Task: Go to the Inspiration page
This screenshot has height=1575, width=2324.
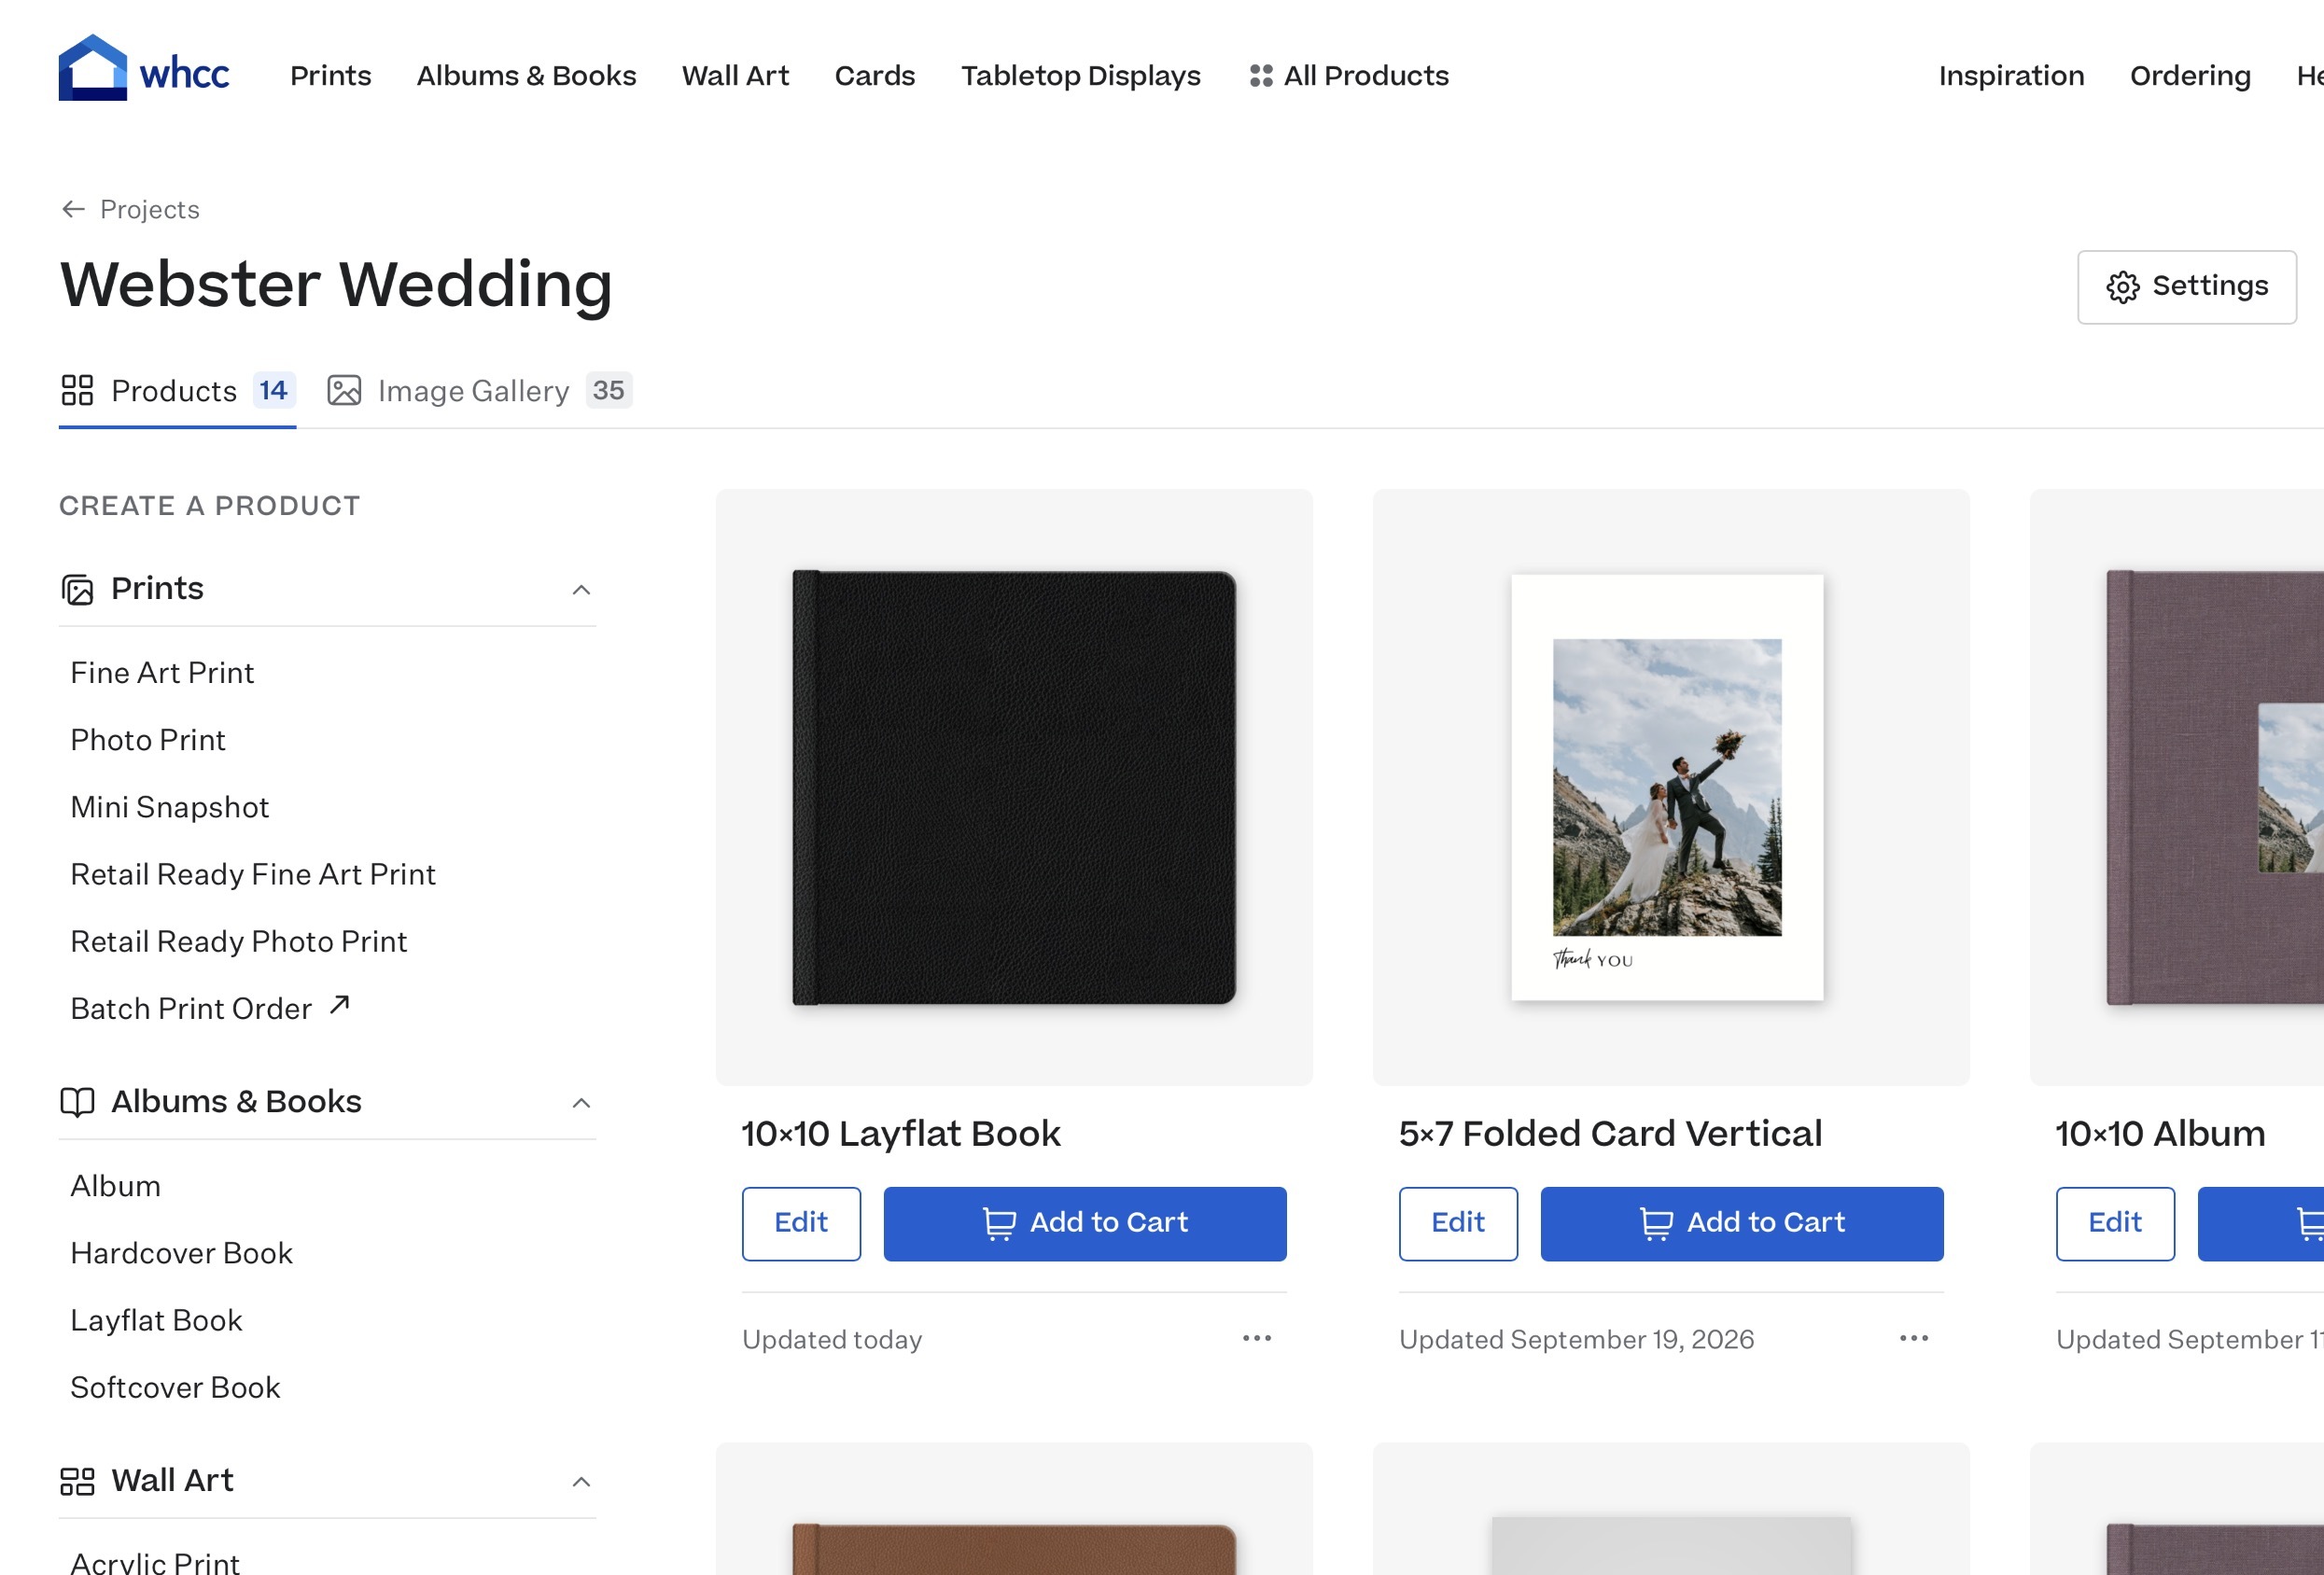Action: [x=2011, y=76]
